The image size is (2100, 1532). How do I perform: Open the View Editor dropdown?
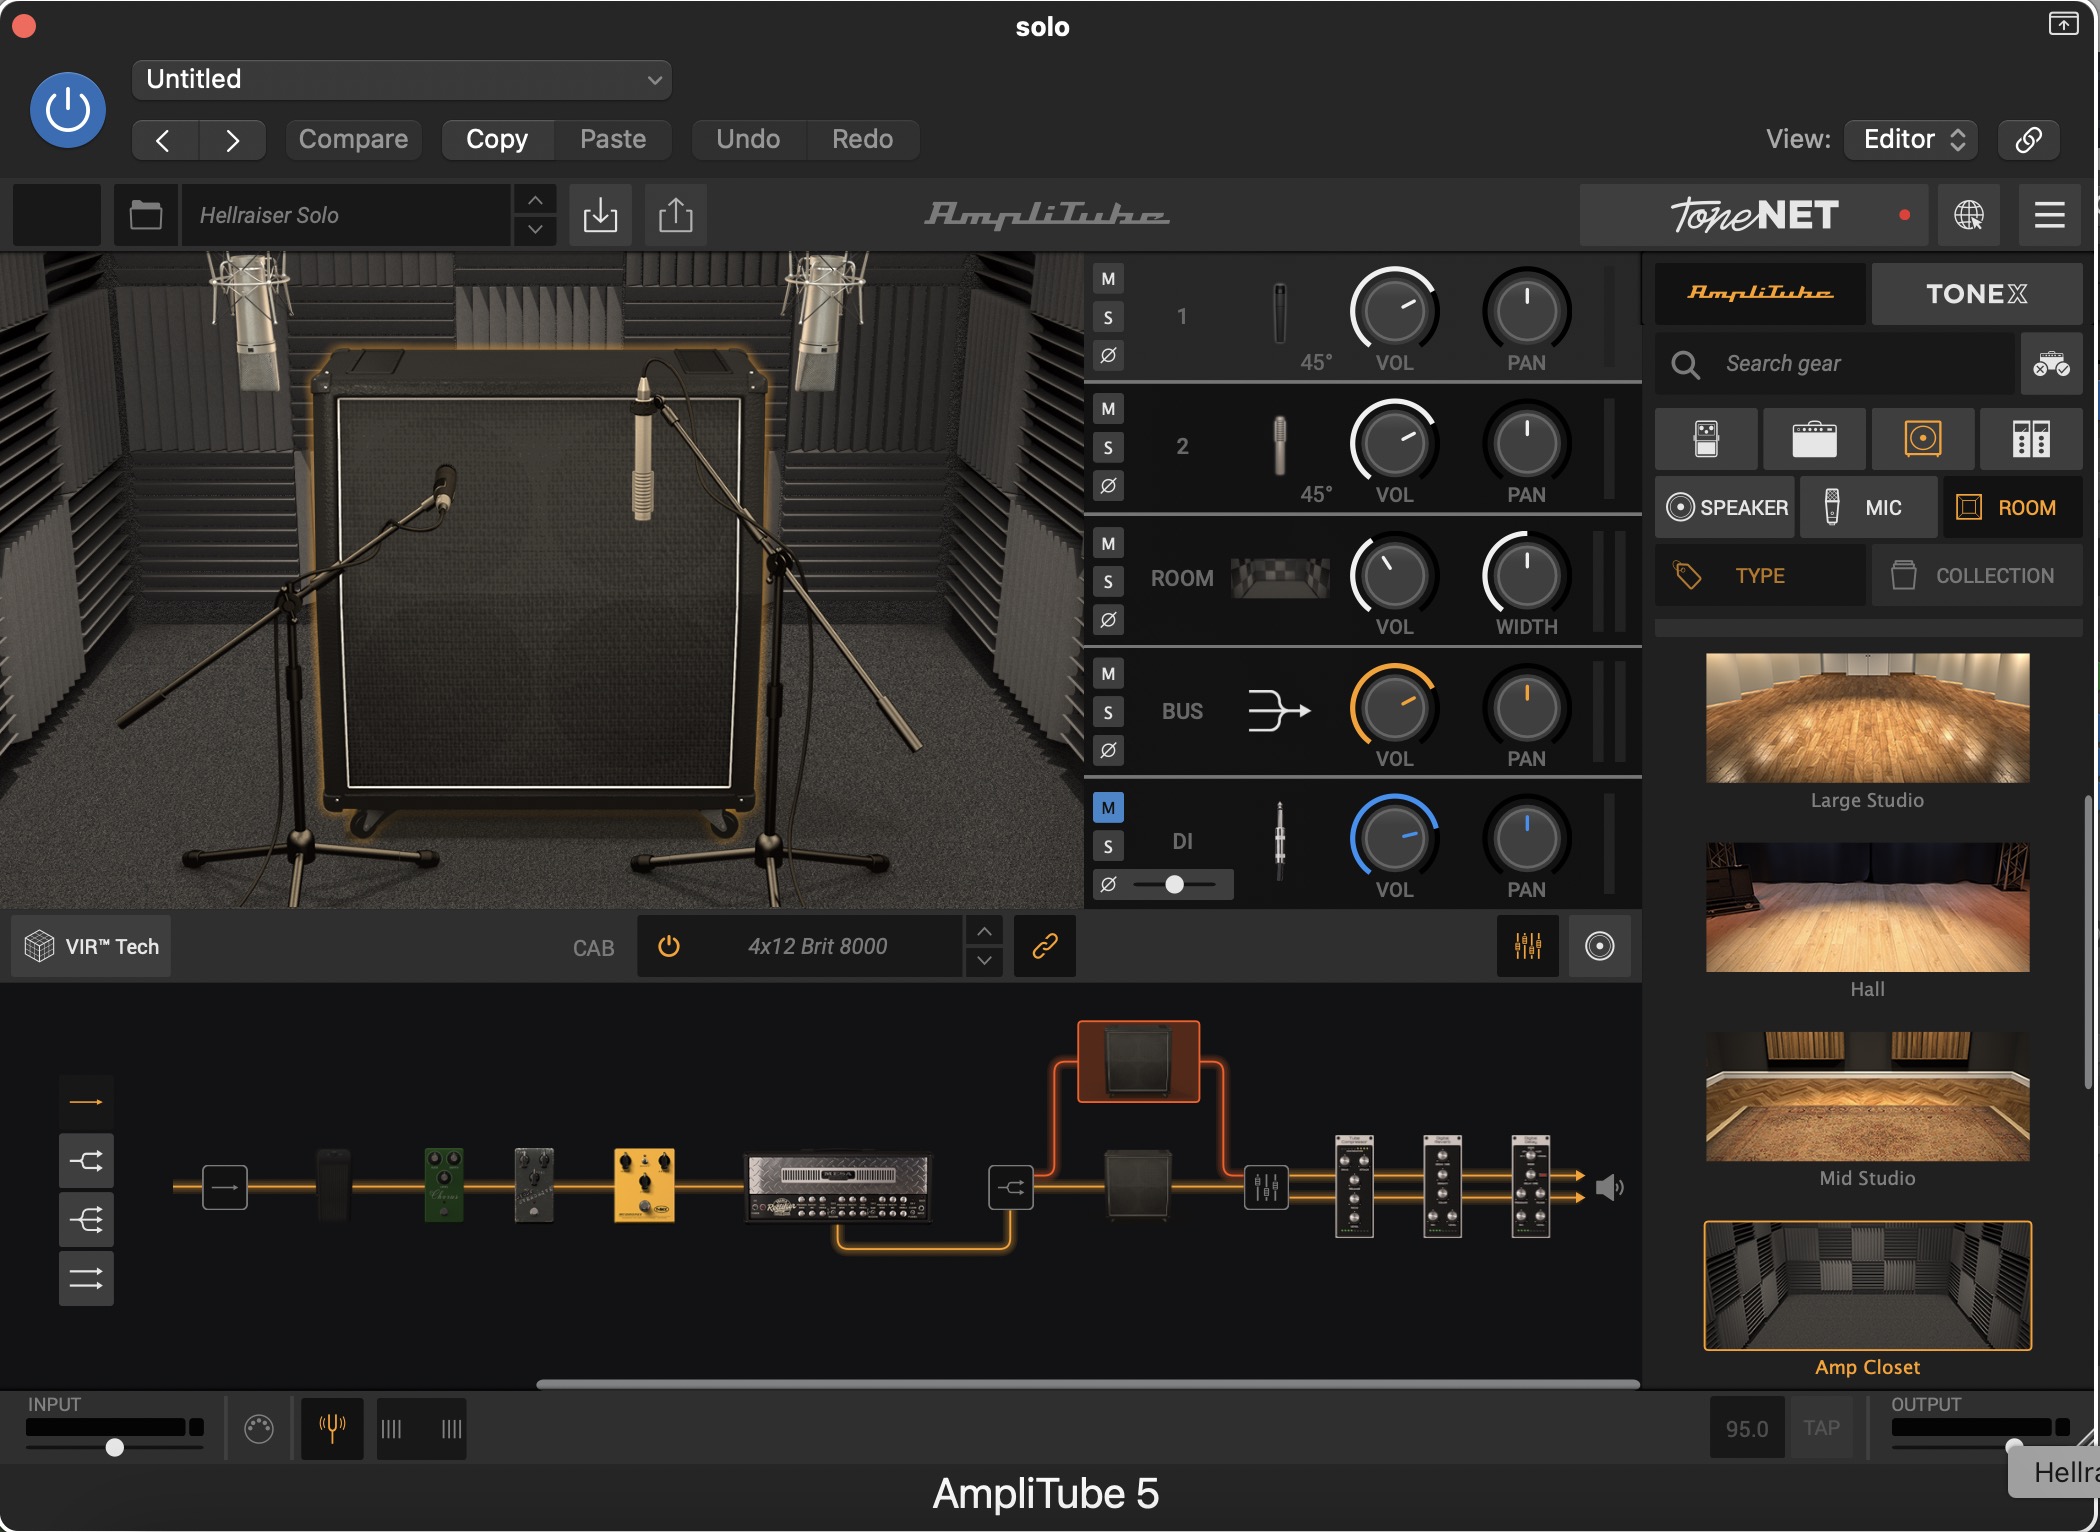[1912, 139]
